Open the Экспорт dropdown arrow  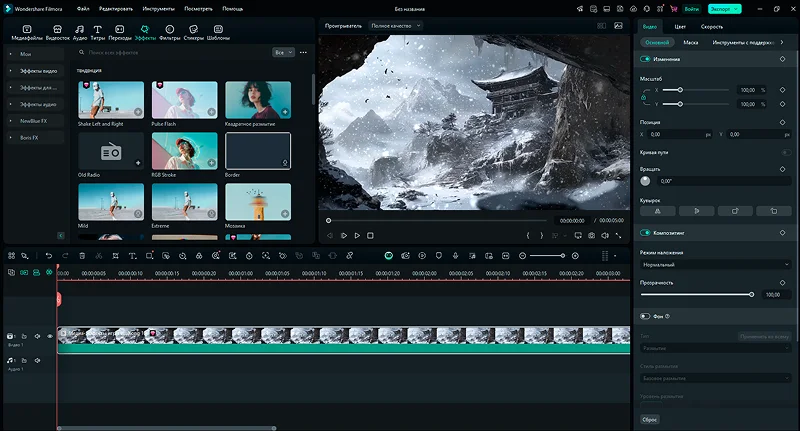(736, 9)
